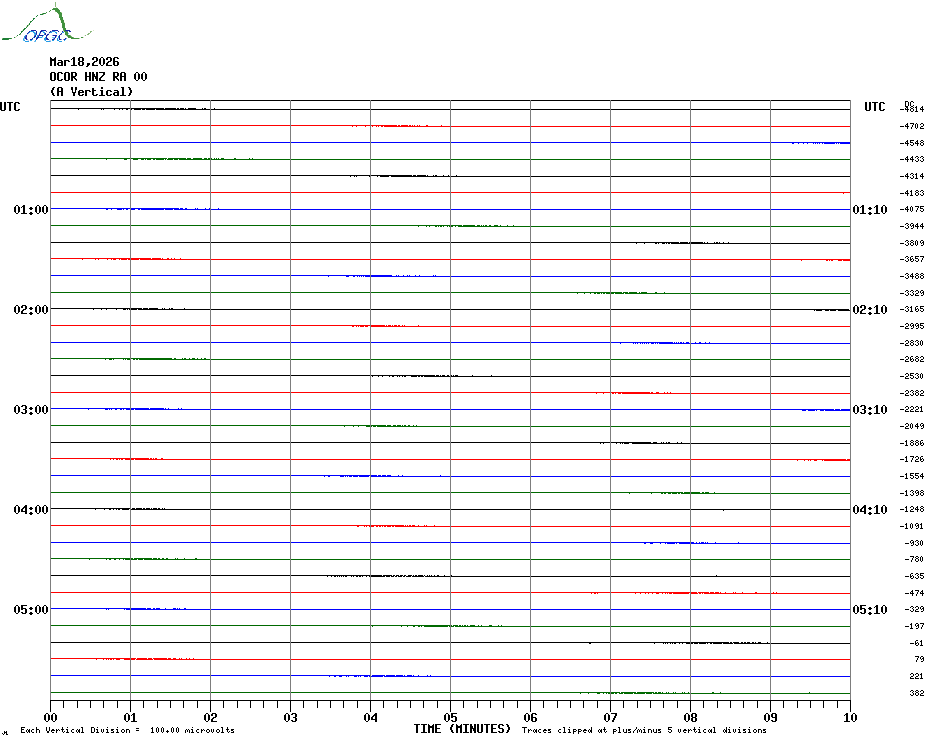Click the -4814 DC offset value
The image size is (930, 744).
(912, 109)
